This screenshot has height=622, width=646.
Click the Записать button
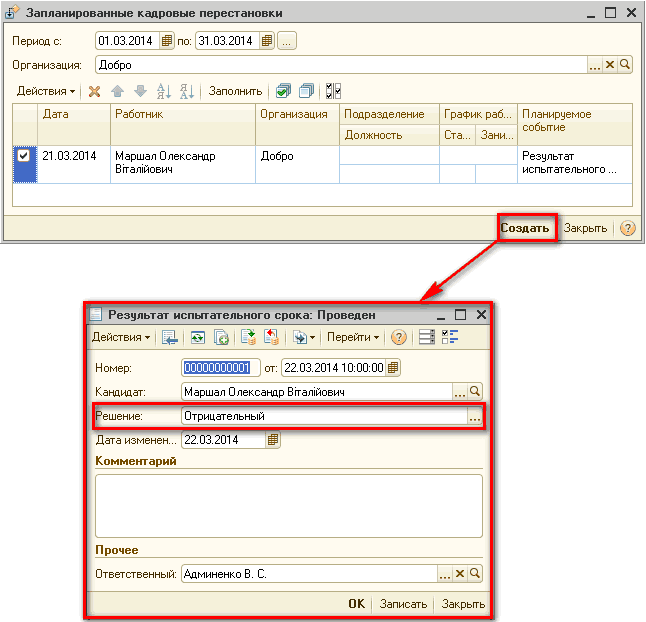point(406,604)
